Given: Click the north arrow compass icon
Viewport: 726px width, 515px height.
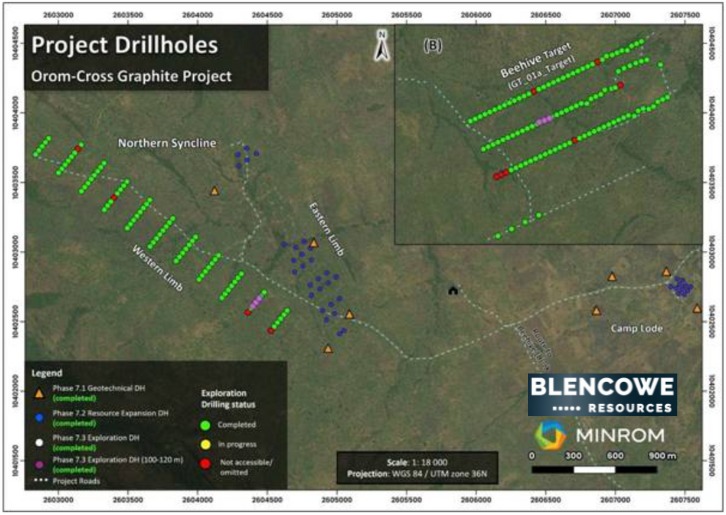Looking at the screenshot, I should [382, 45].
